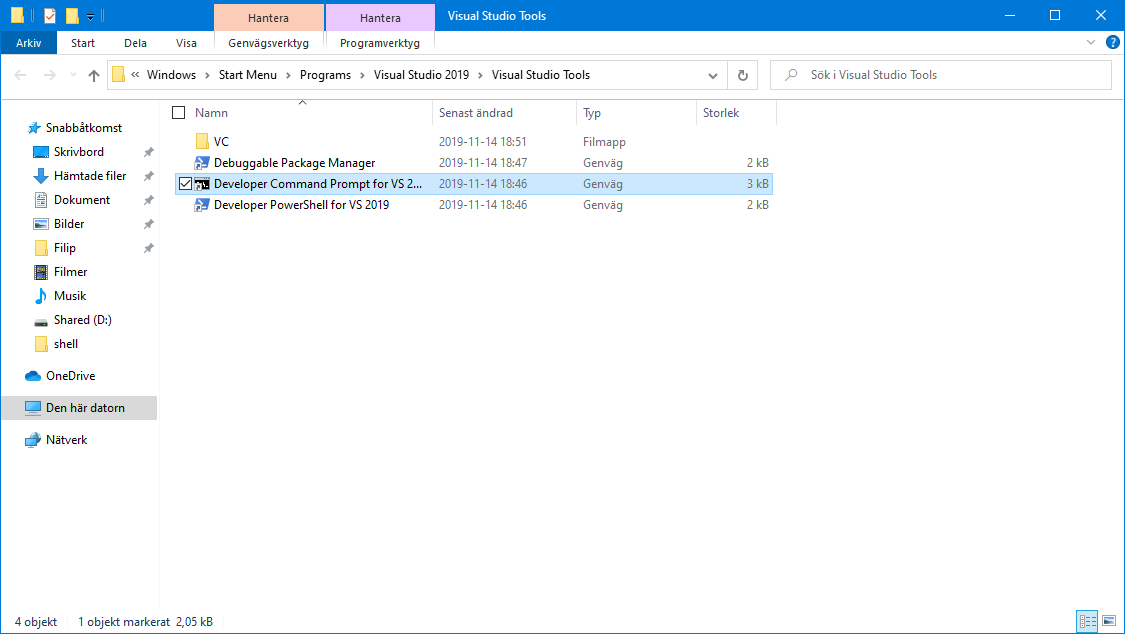Uncheck Developer Command Prompt item checkbox
Image resolution: width=1125 pixels, height=634 pixels.
click(x=185, y=184)
